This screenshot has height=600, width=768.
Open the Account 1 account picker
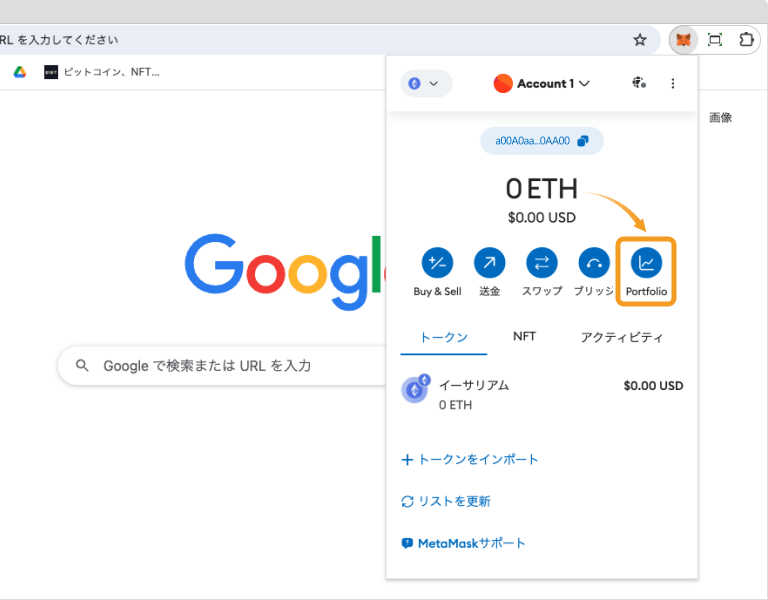[x=541, y=84]
